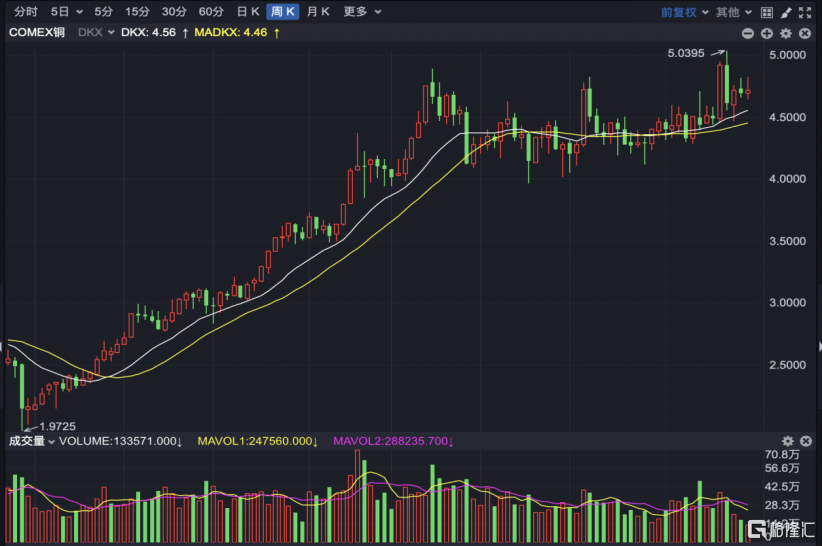Open volume panel settings gear
This screenshot has width=822, height=546.
pyautogui.click(x=788, y=441)
